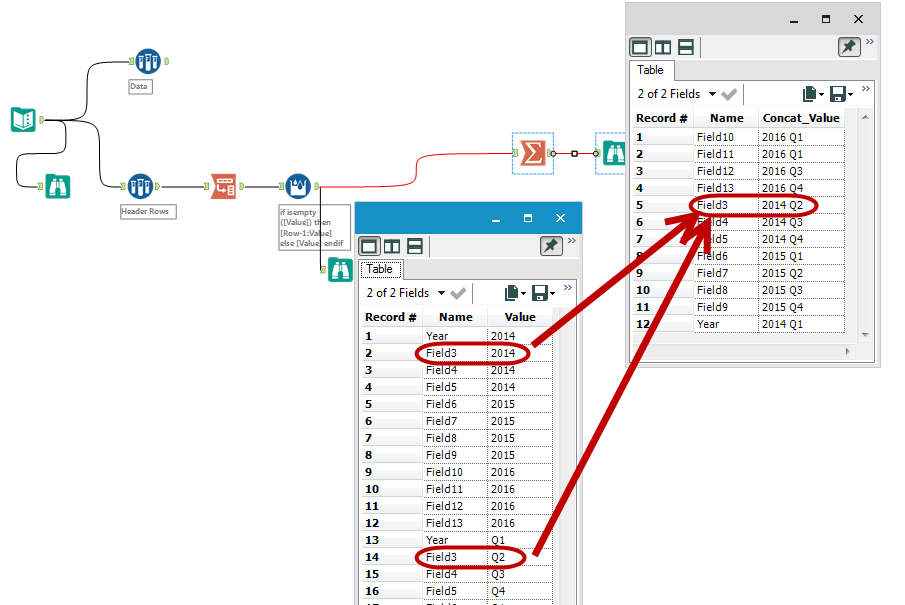Image resolution: width=905 pixels, height=605 pixels.
Task: Click Input Data tool output anchor
Action: (x=41, y=119)
